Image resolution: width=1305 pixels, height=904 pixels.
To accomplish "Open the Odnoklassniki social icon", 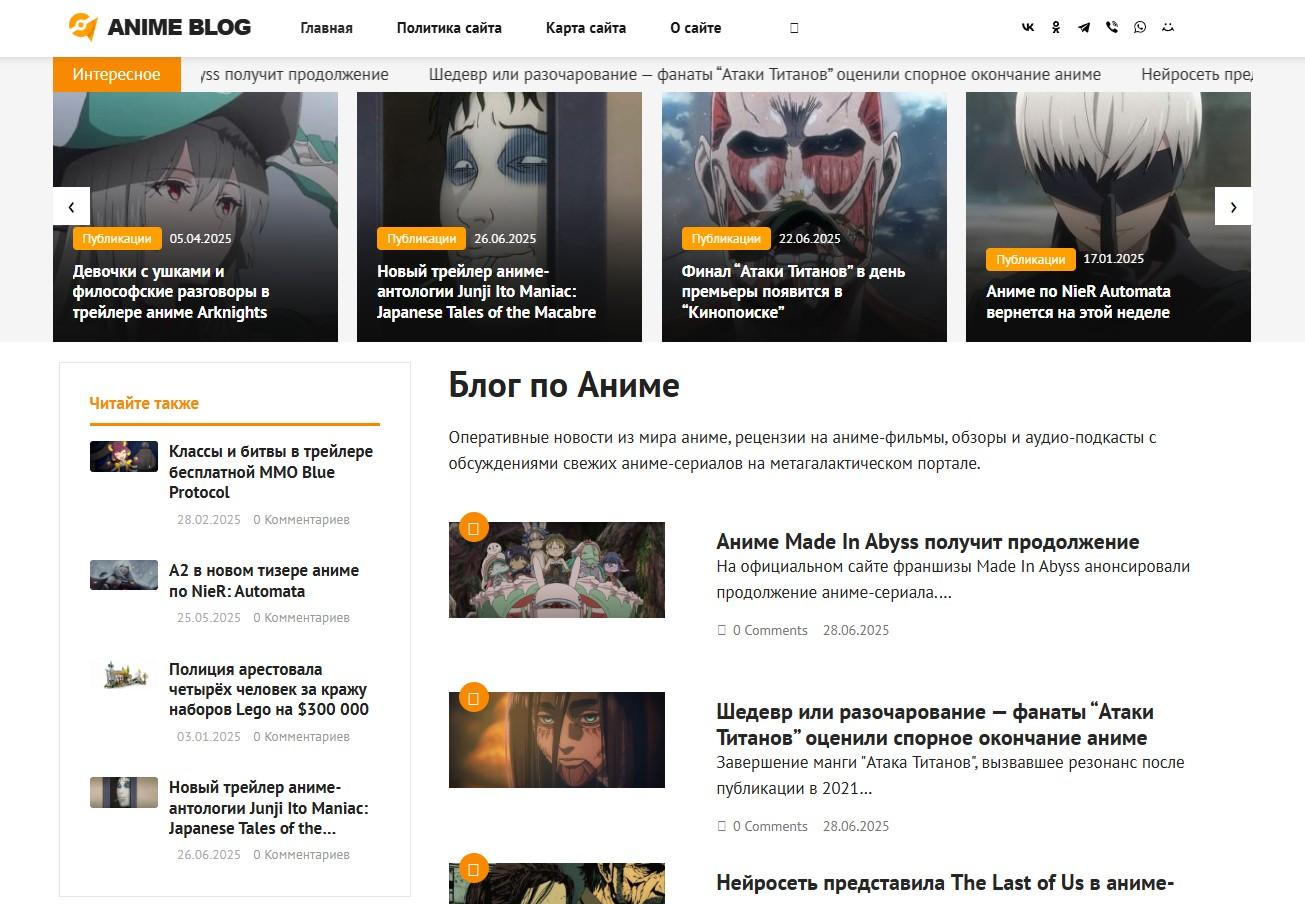I will 1056,28.
